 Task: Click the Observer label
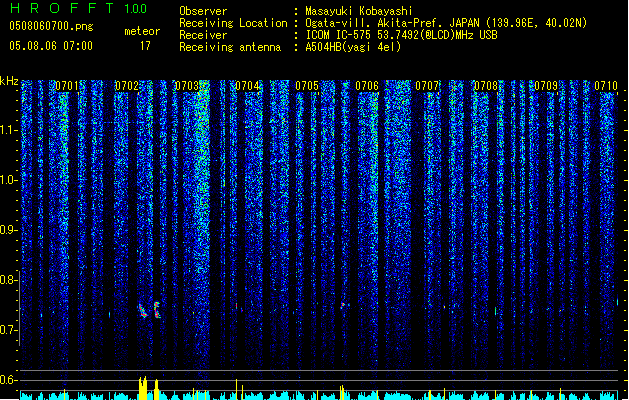(x=203, y=11)
